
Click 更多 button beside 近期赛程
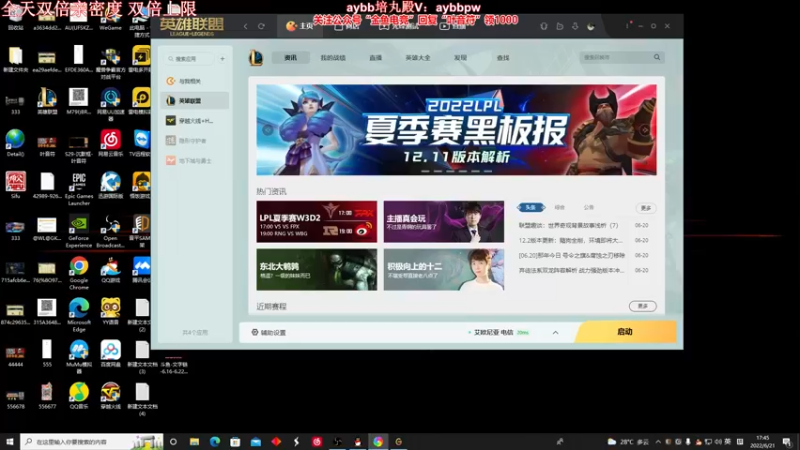[642, 306]
